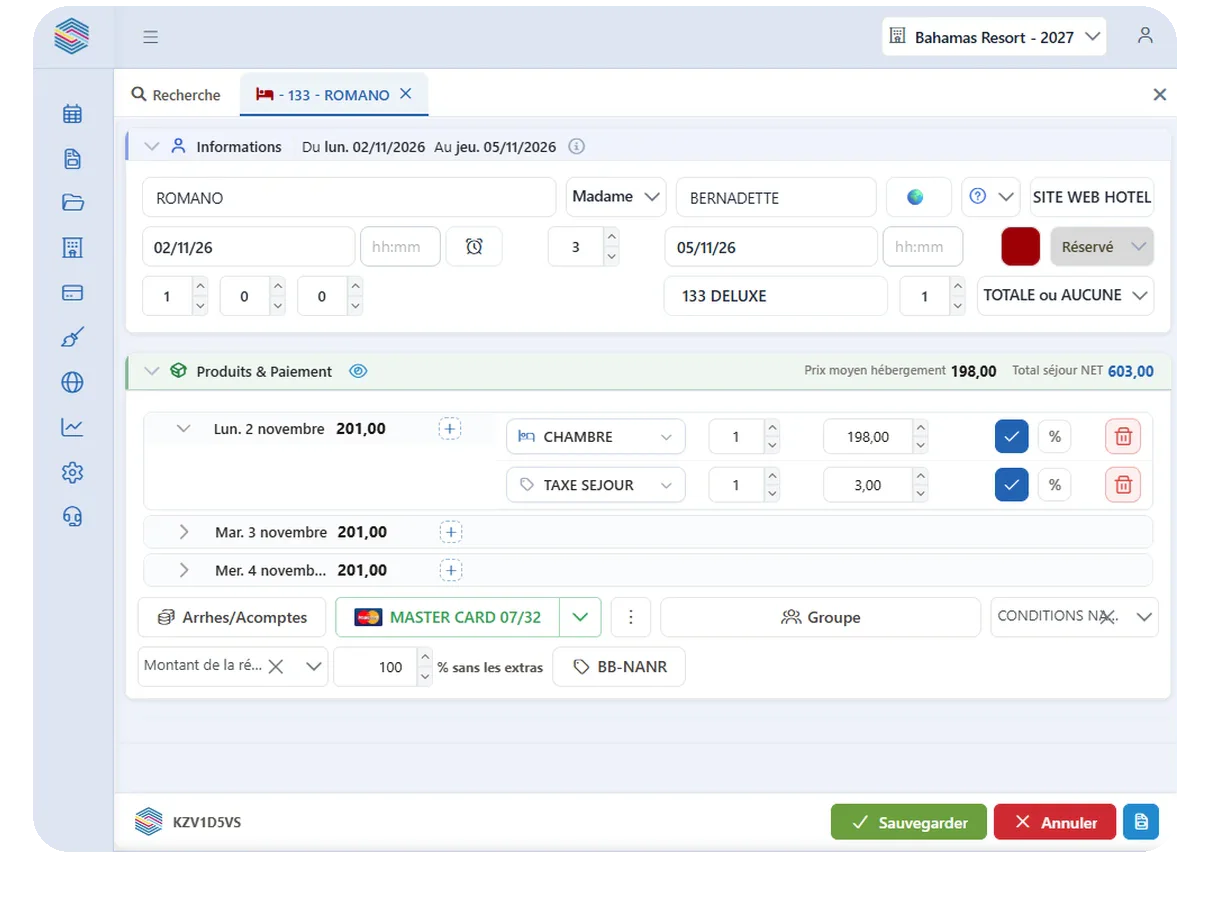Click the info icon next to stay dates
Image resolution: width=1210 pixels, height=921 pixels.
click(x=577, y=146)
